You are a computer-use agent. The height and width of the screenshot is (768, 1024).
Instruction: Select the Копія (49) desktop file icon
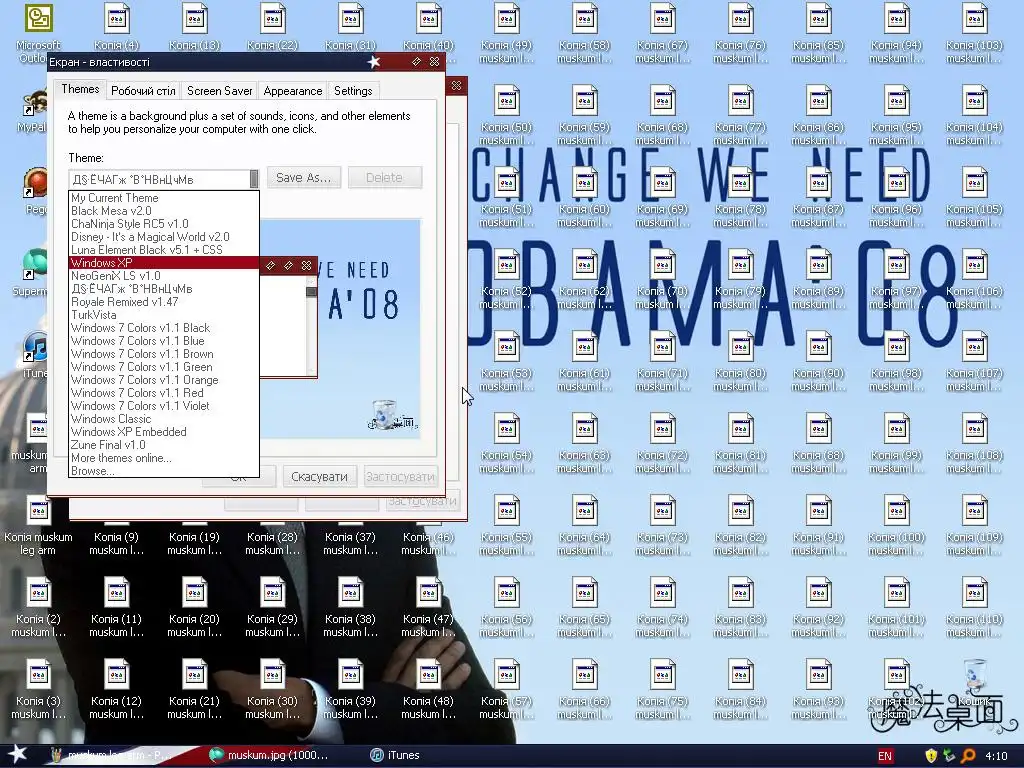507,34
